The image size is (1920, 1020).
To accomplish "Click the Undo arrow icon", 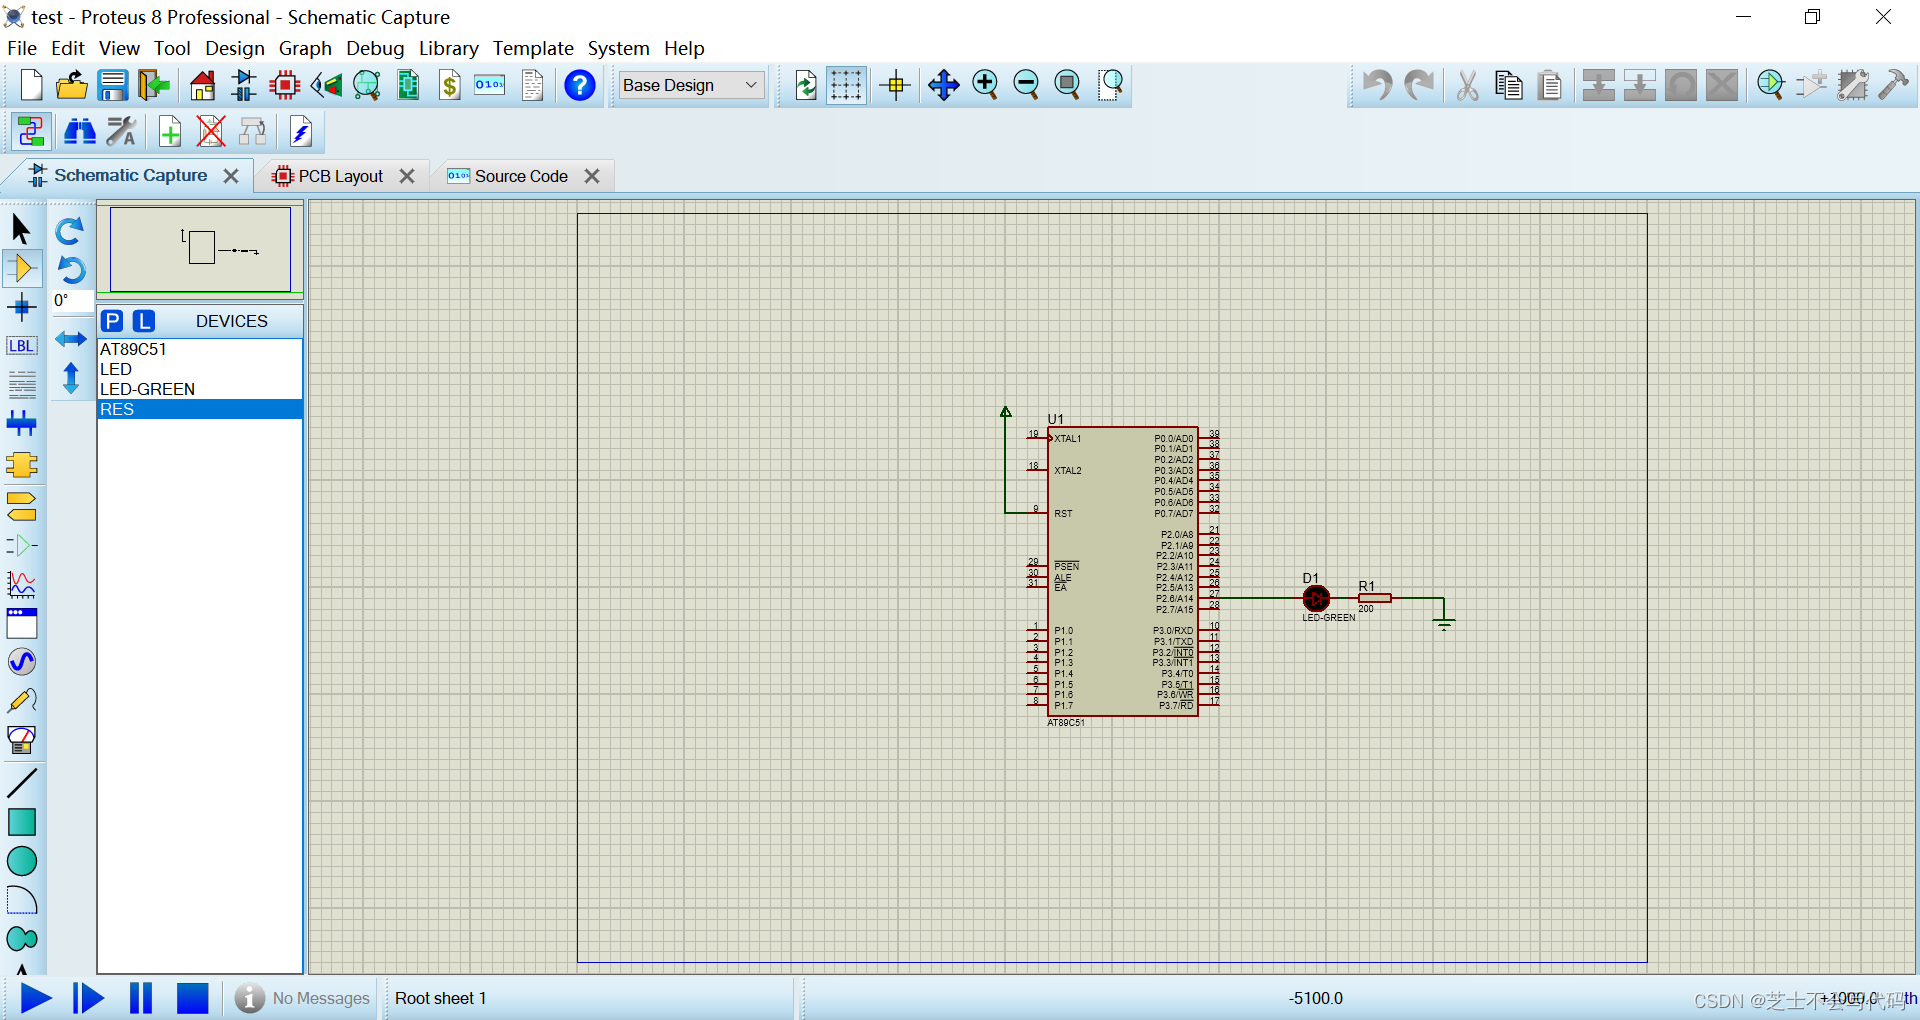I will point(1378,85).
